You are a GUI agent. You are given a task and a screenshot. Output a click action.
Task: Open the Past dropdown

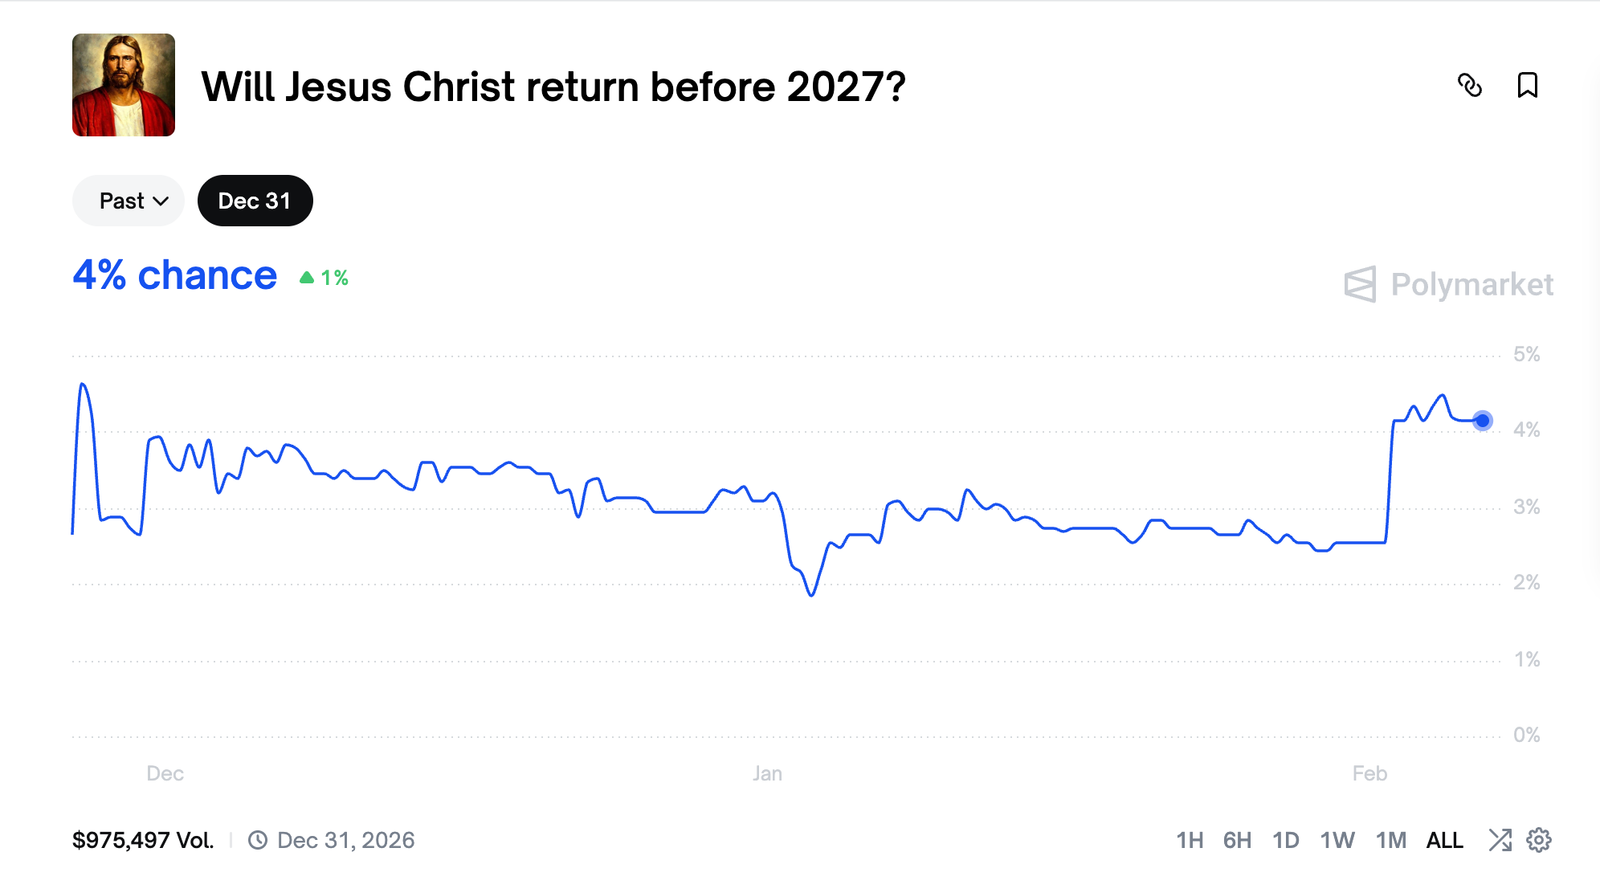(127, 200)
